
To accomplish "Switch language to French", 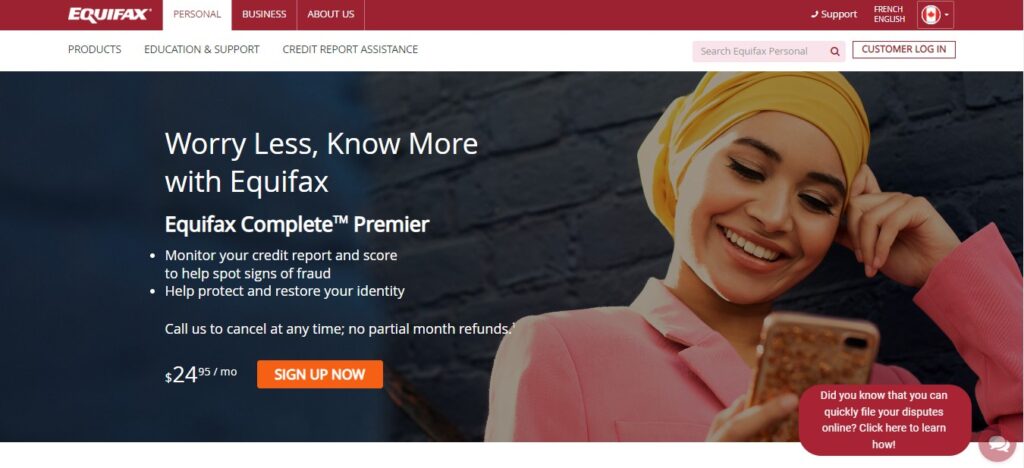I will point(889,9).
